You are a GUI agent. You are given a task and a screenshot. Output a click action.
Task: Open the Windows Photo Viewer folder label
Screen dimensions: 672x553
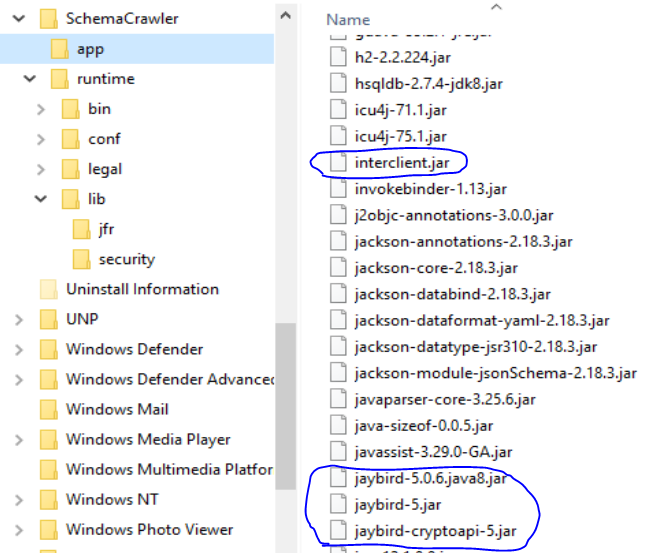point(150,530)
